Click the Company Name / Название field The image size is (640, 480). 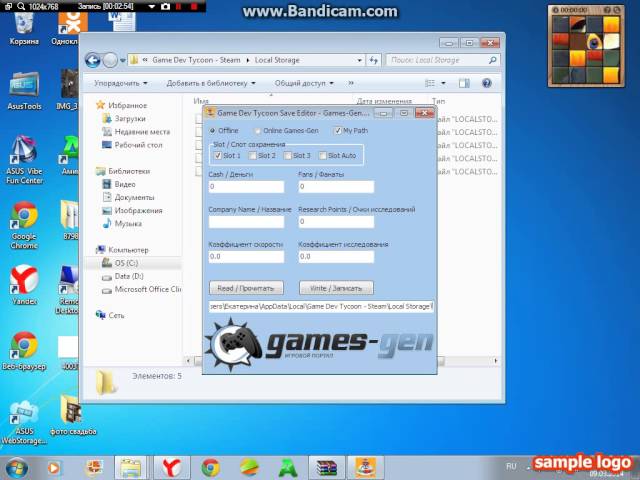tap(246, 222)
